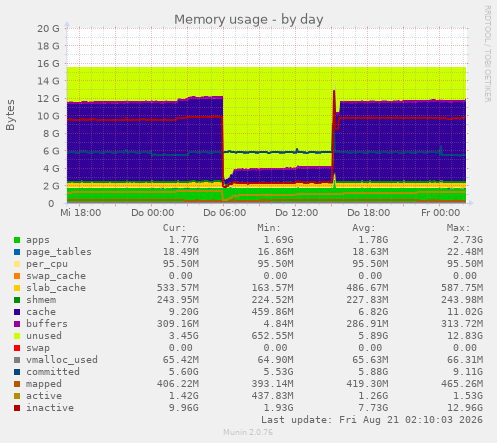Click the slab_cache yellow legend swatch
Screen dimensions: 497x443
(x=17, y=288)
